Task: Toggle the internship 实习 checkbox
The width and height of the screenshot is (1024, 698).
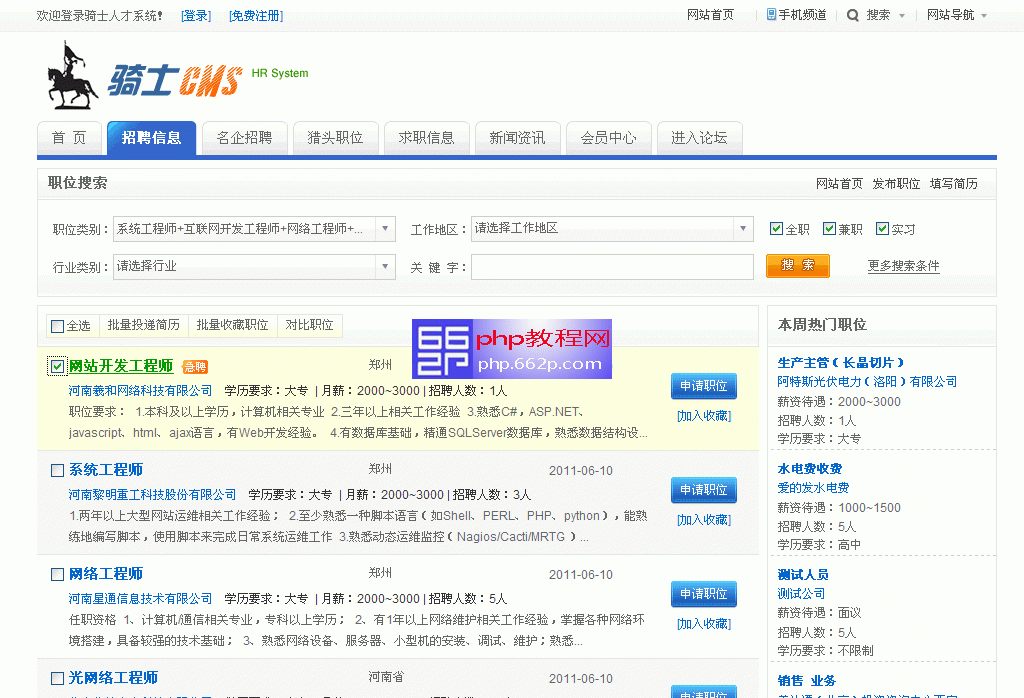Action: point(882,229)
